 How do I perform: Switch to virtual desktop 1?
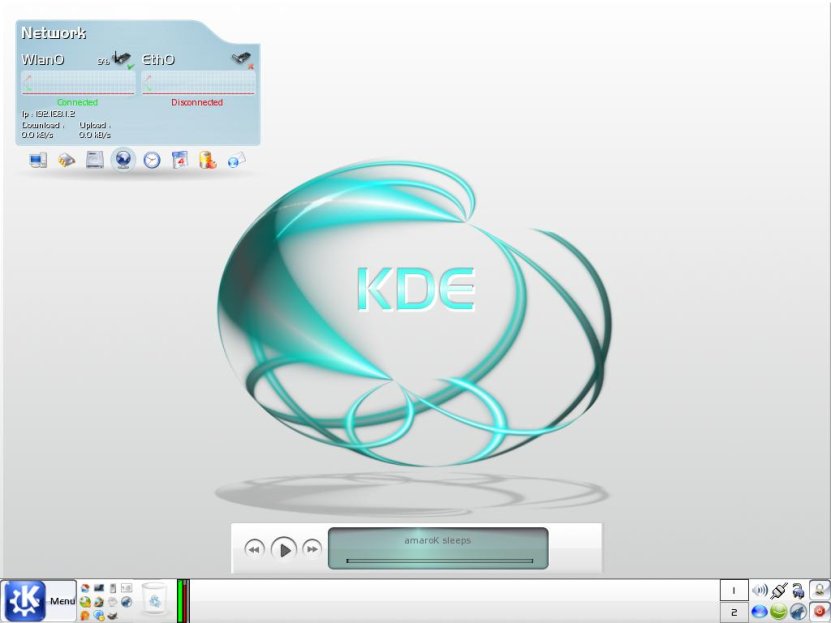[x=734, y=590]
